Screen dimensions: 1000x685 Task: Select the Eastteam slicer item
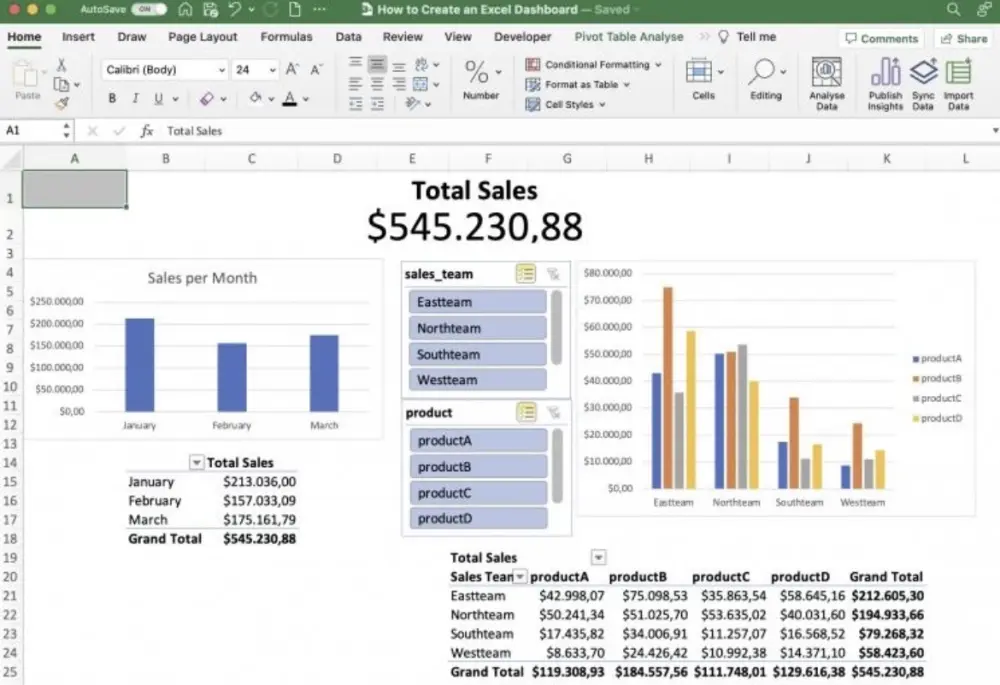coord(478,302)
